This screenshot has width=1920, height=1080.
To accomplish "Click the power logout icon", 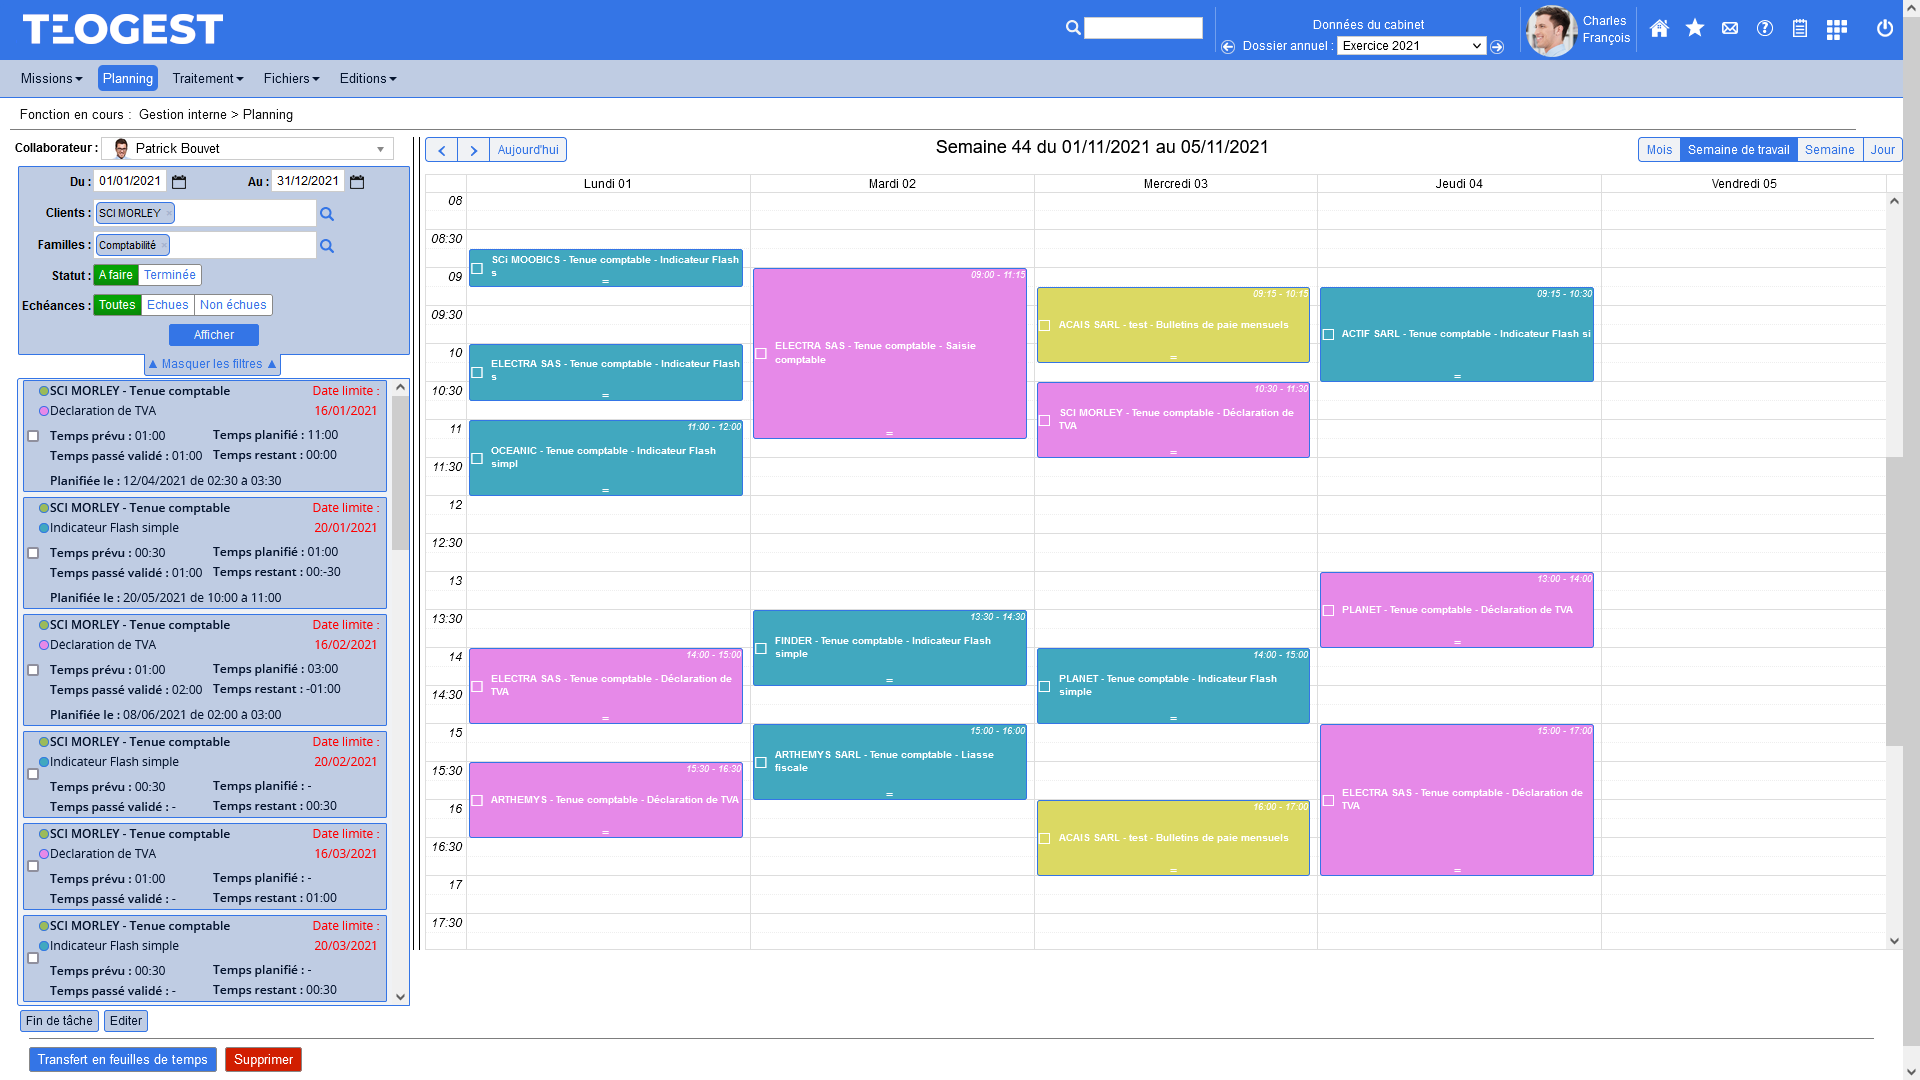I will point(1885,29).
